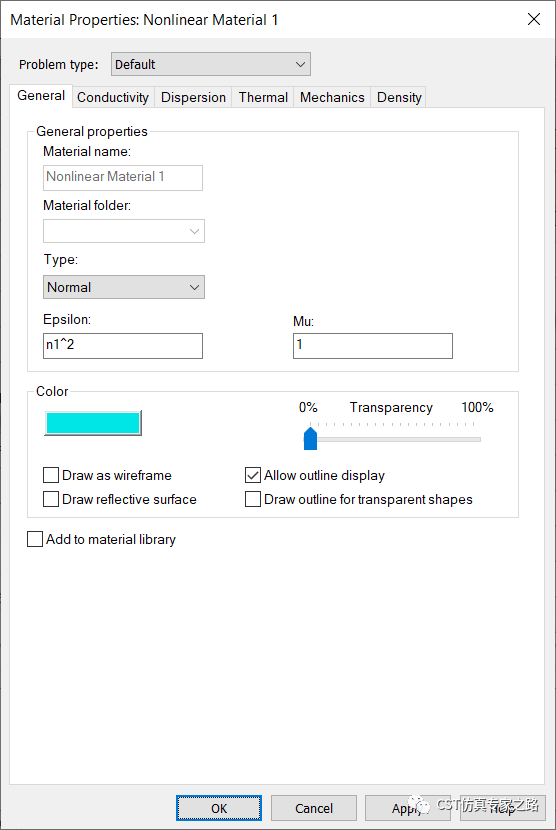This screenshot has width=556, height=830.
Task: Go to the Density tab
Action: [399, 97]
